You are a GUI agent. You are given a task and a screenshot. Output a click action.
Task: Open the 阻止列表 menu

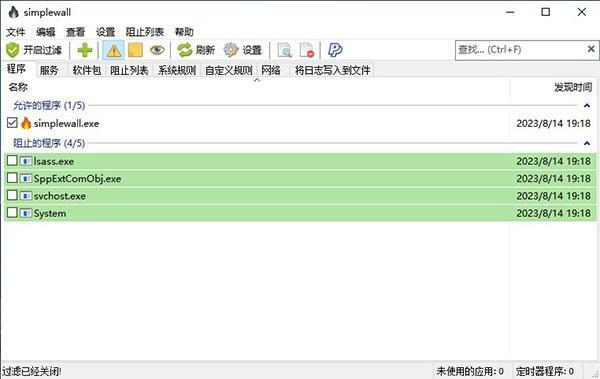click(145, 32)
